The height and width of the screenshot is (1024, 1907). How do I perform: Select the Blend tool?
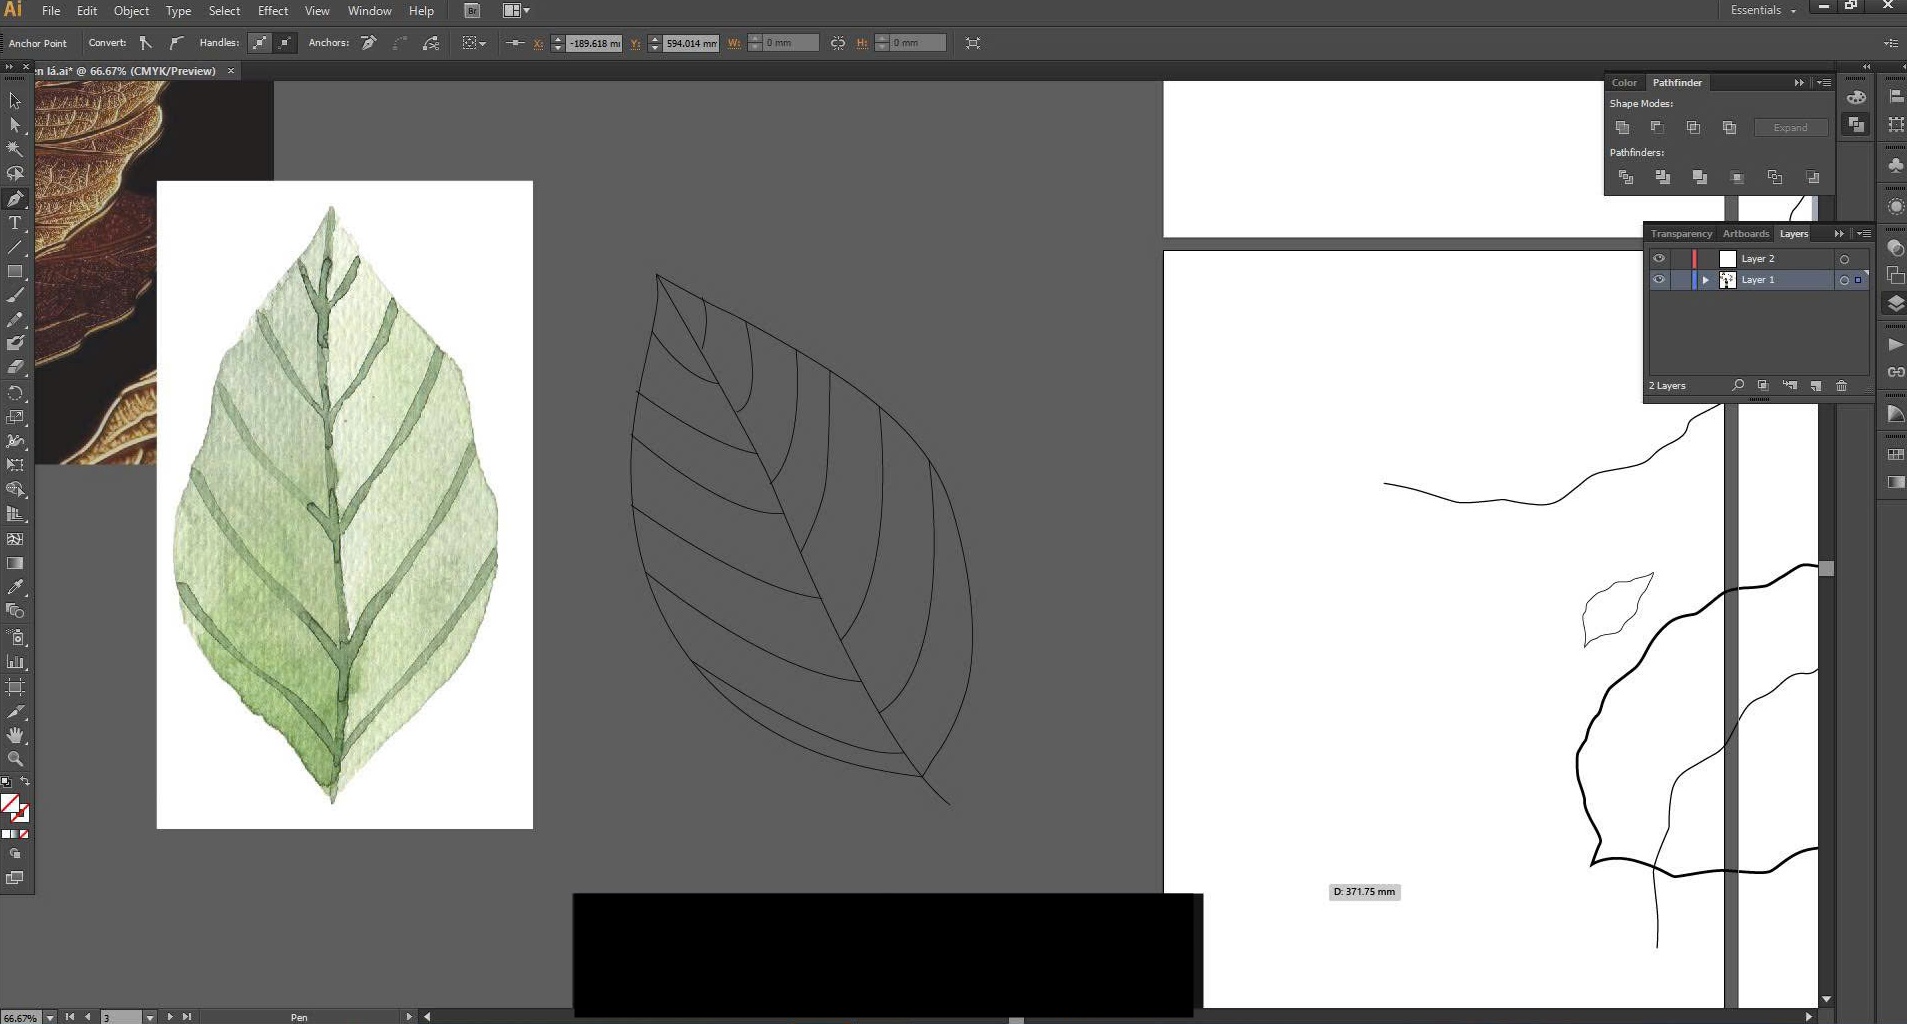pyautogui.click(x=15, y=611)
